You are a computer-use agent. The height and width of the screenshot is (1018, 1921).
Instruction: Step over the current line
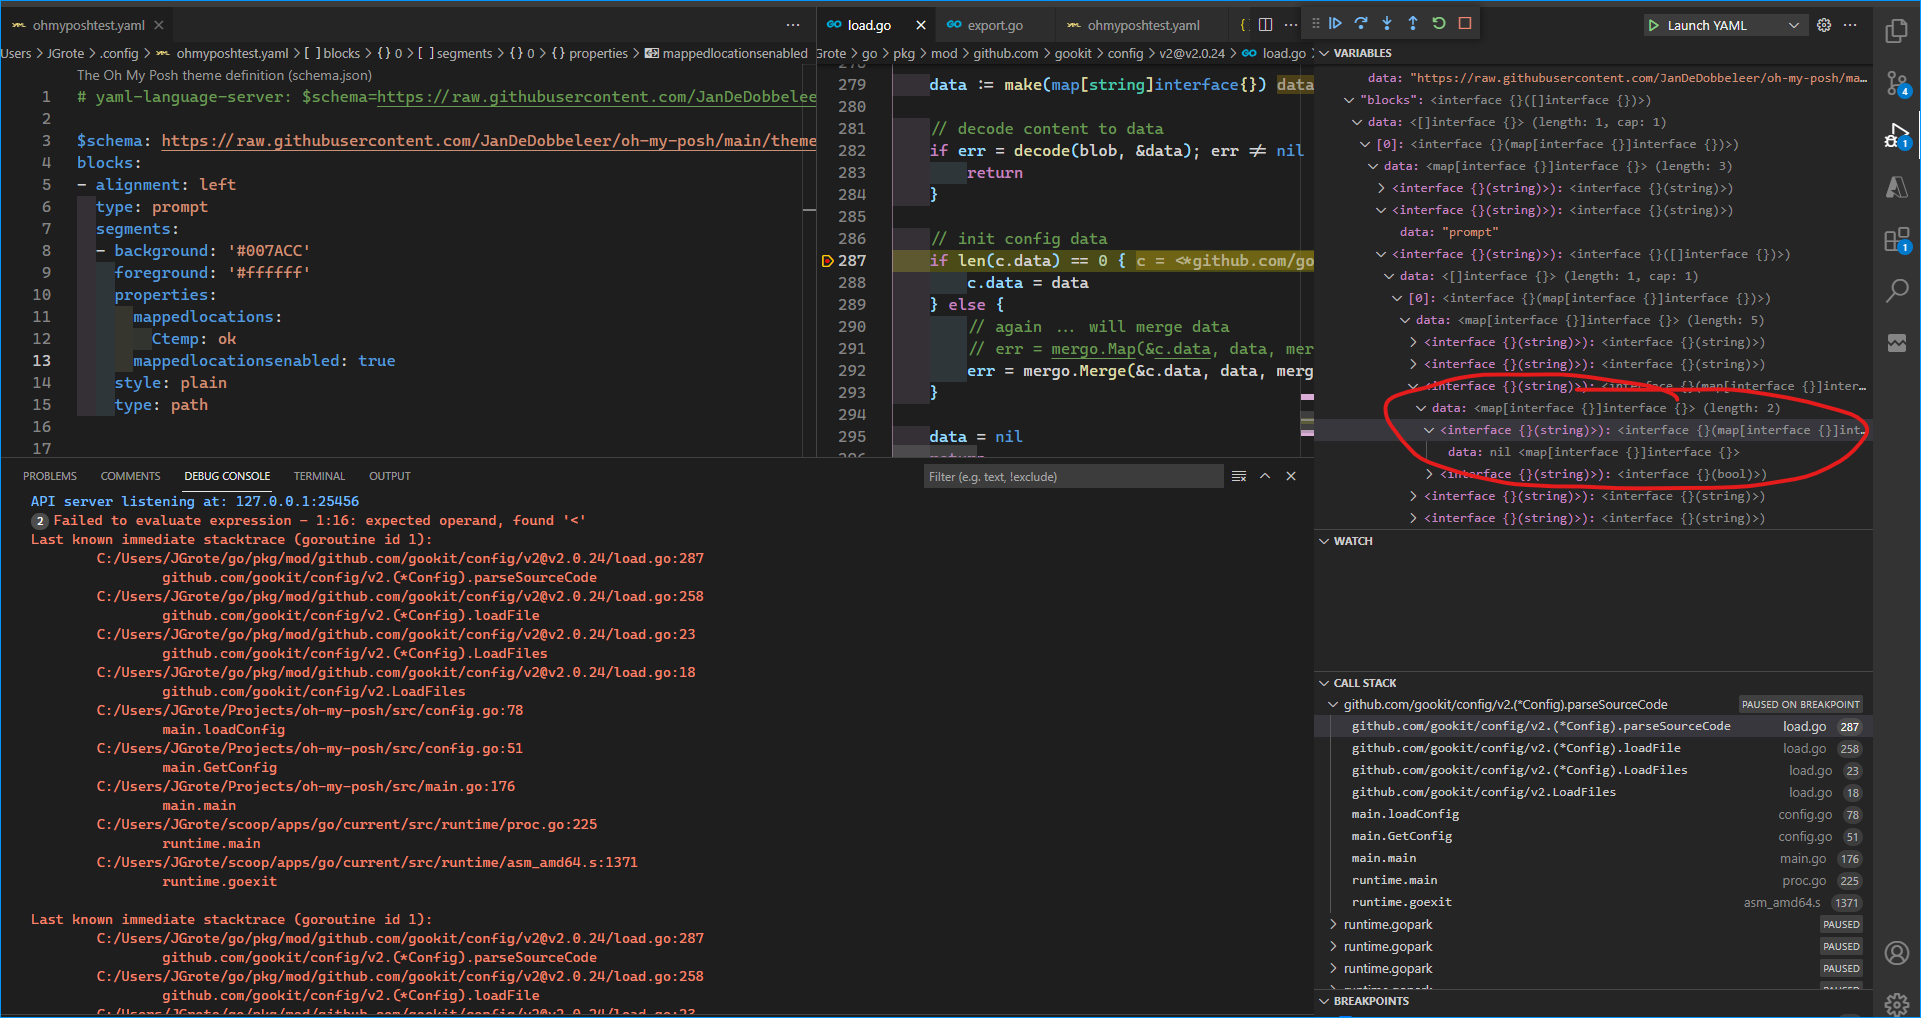coord(1362,23)
